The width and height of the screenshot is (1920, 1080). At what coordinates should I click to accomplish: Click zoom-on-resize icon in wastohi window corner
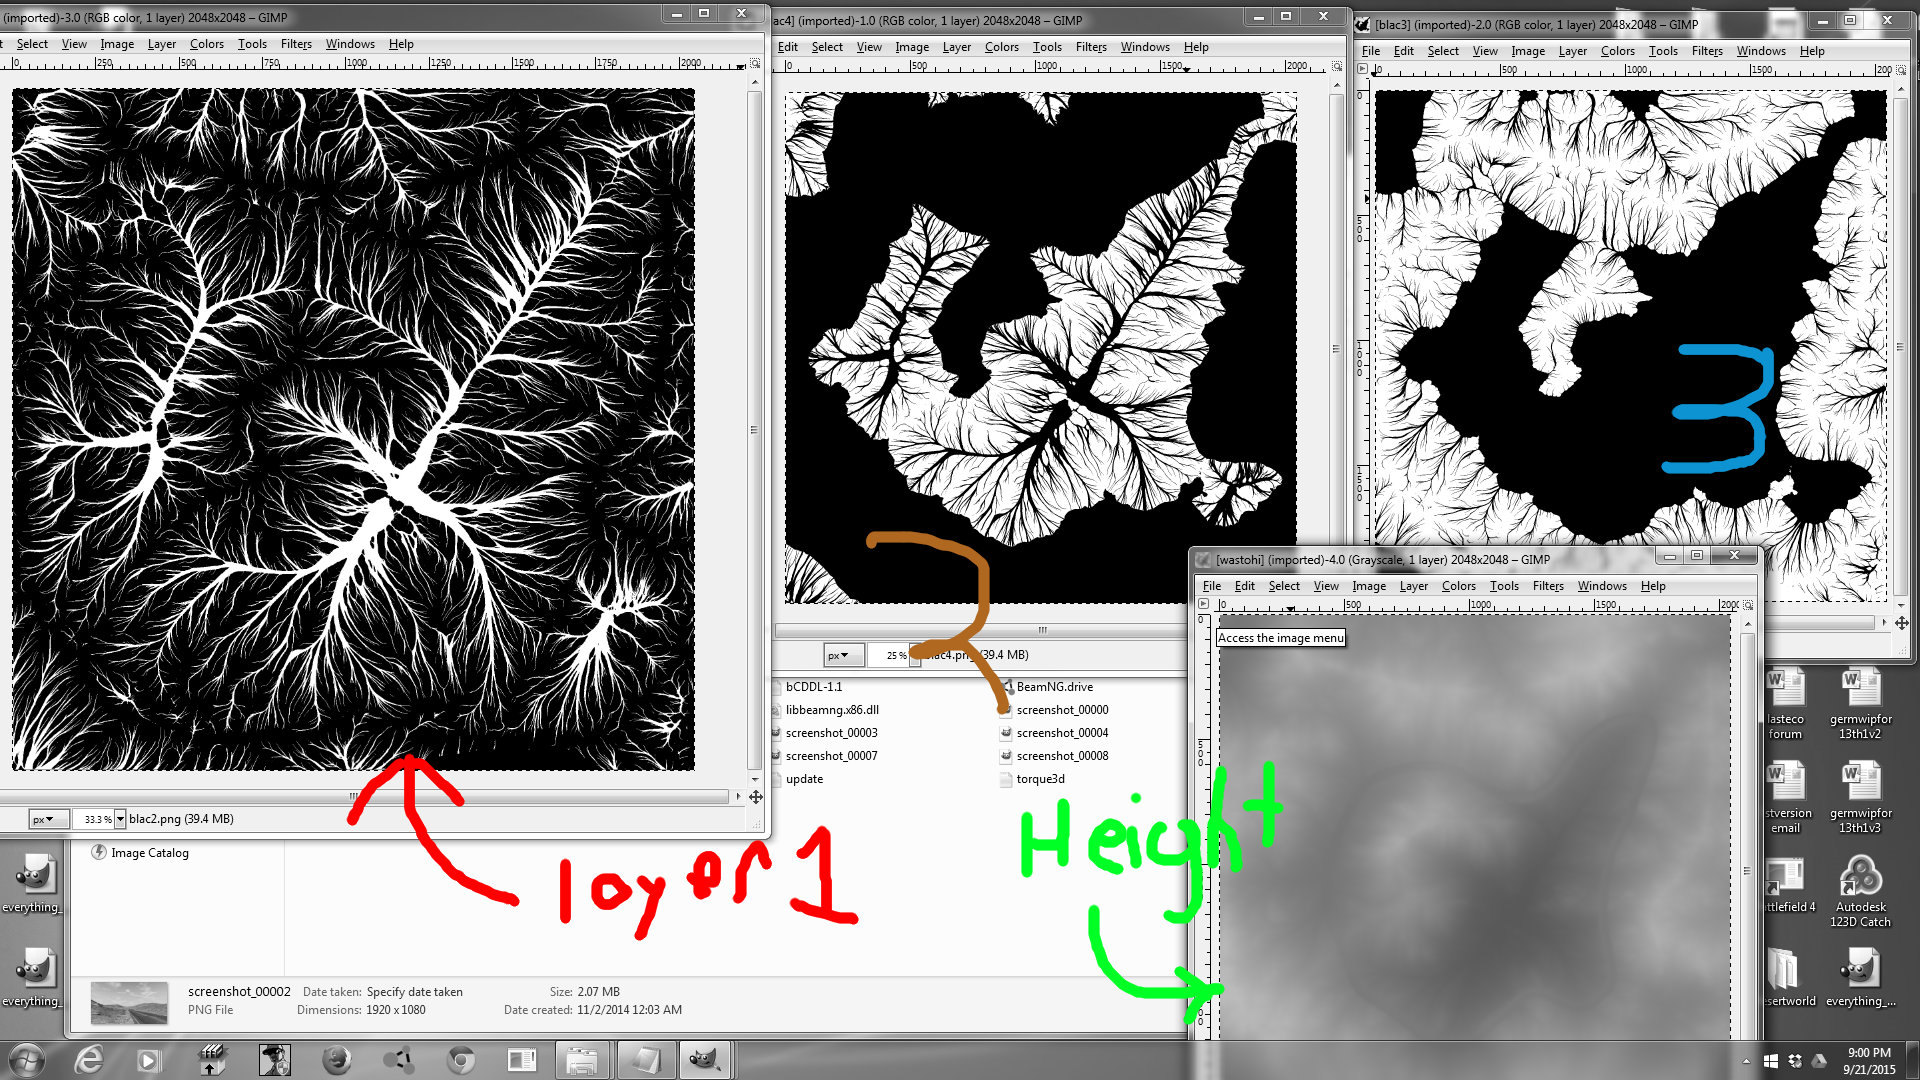point(1748,604)
